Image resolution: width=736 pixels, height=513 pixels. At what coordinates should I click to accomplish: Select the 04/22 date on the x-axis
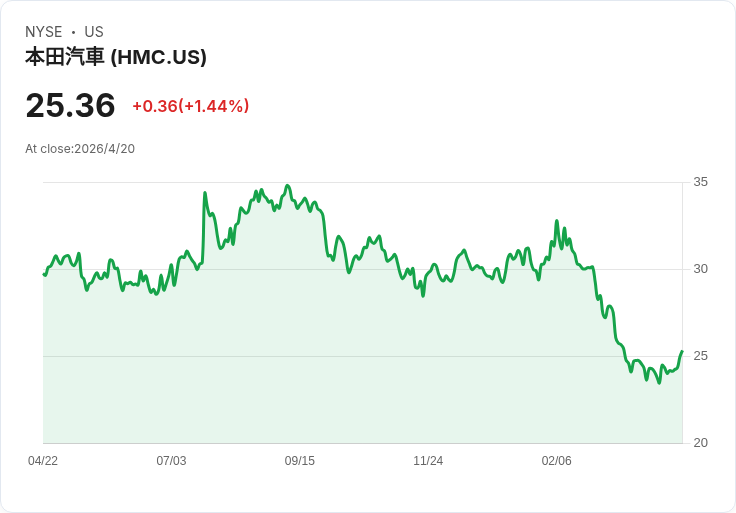coord(43,461)
